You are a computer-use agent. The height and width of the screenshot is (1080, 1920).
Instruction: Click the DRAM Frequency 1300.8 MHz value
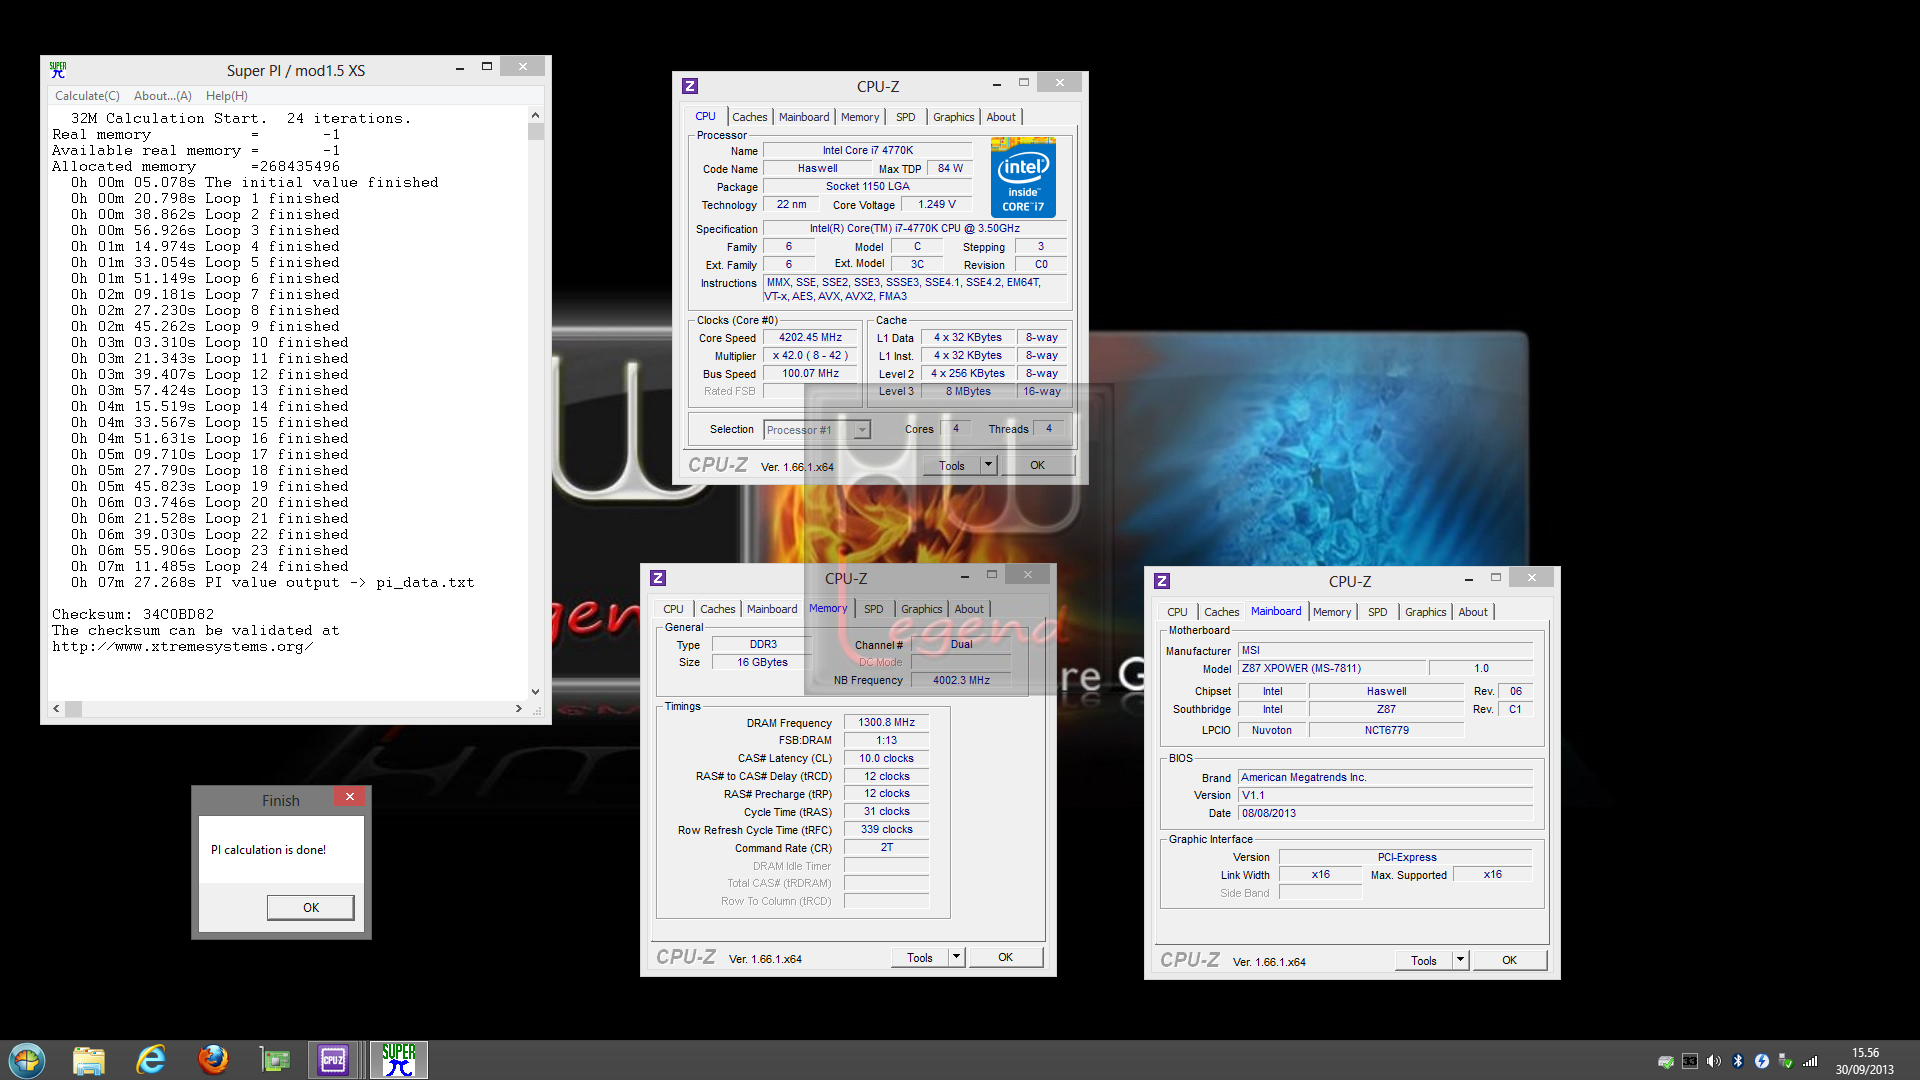click(x=887, y=722)
